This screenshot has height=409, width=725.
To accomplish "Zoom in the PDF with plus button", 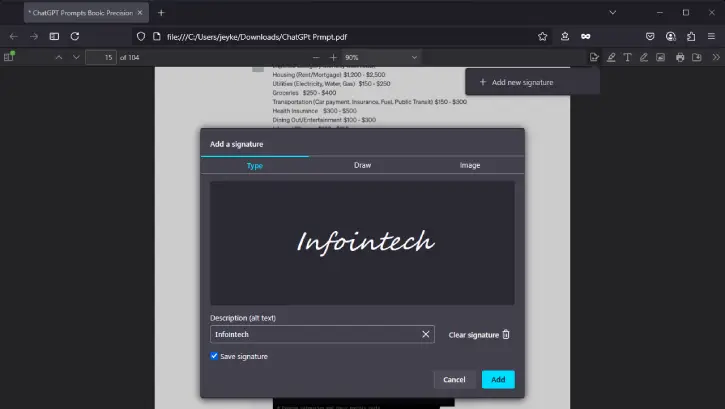I will coord(333,57).
